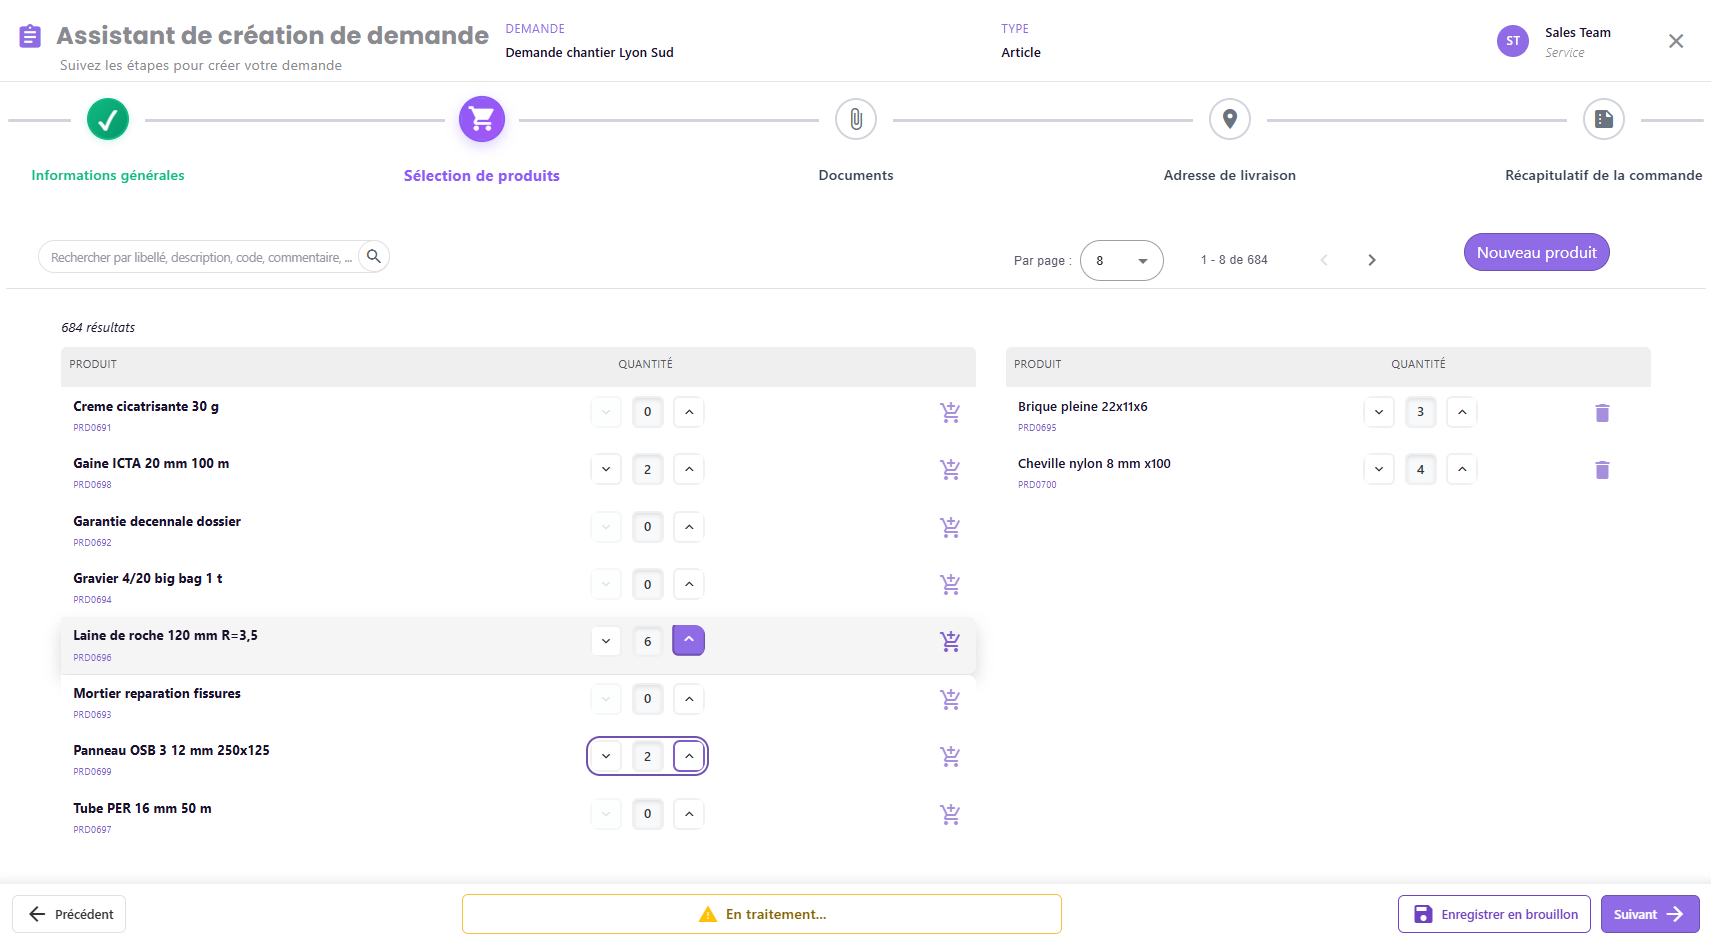Edit quantity field for Gaine ICTA
Screen dimensions: 1711x936
(648, 469)
